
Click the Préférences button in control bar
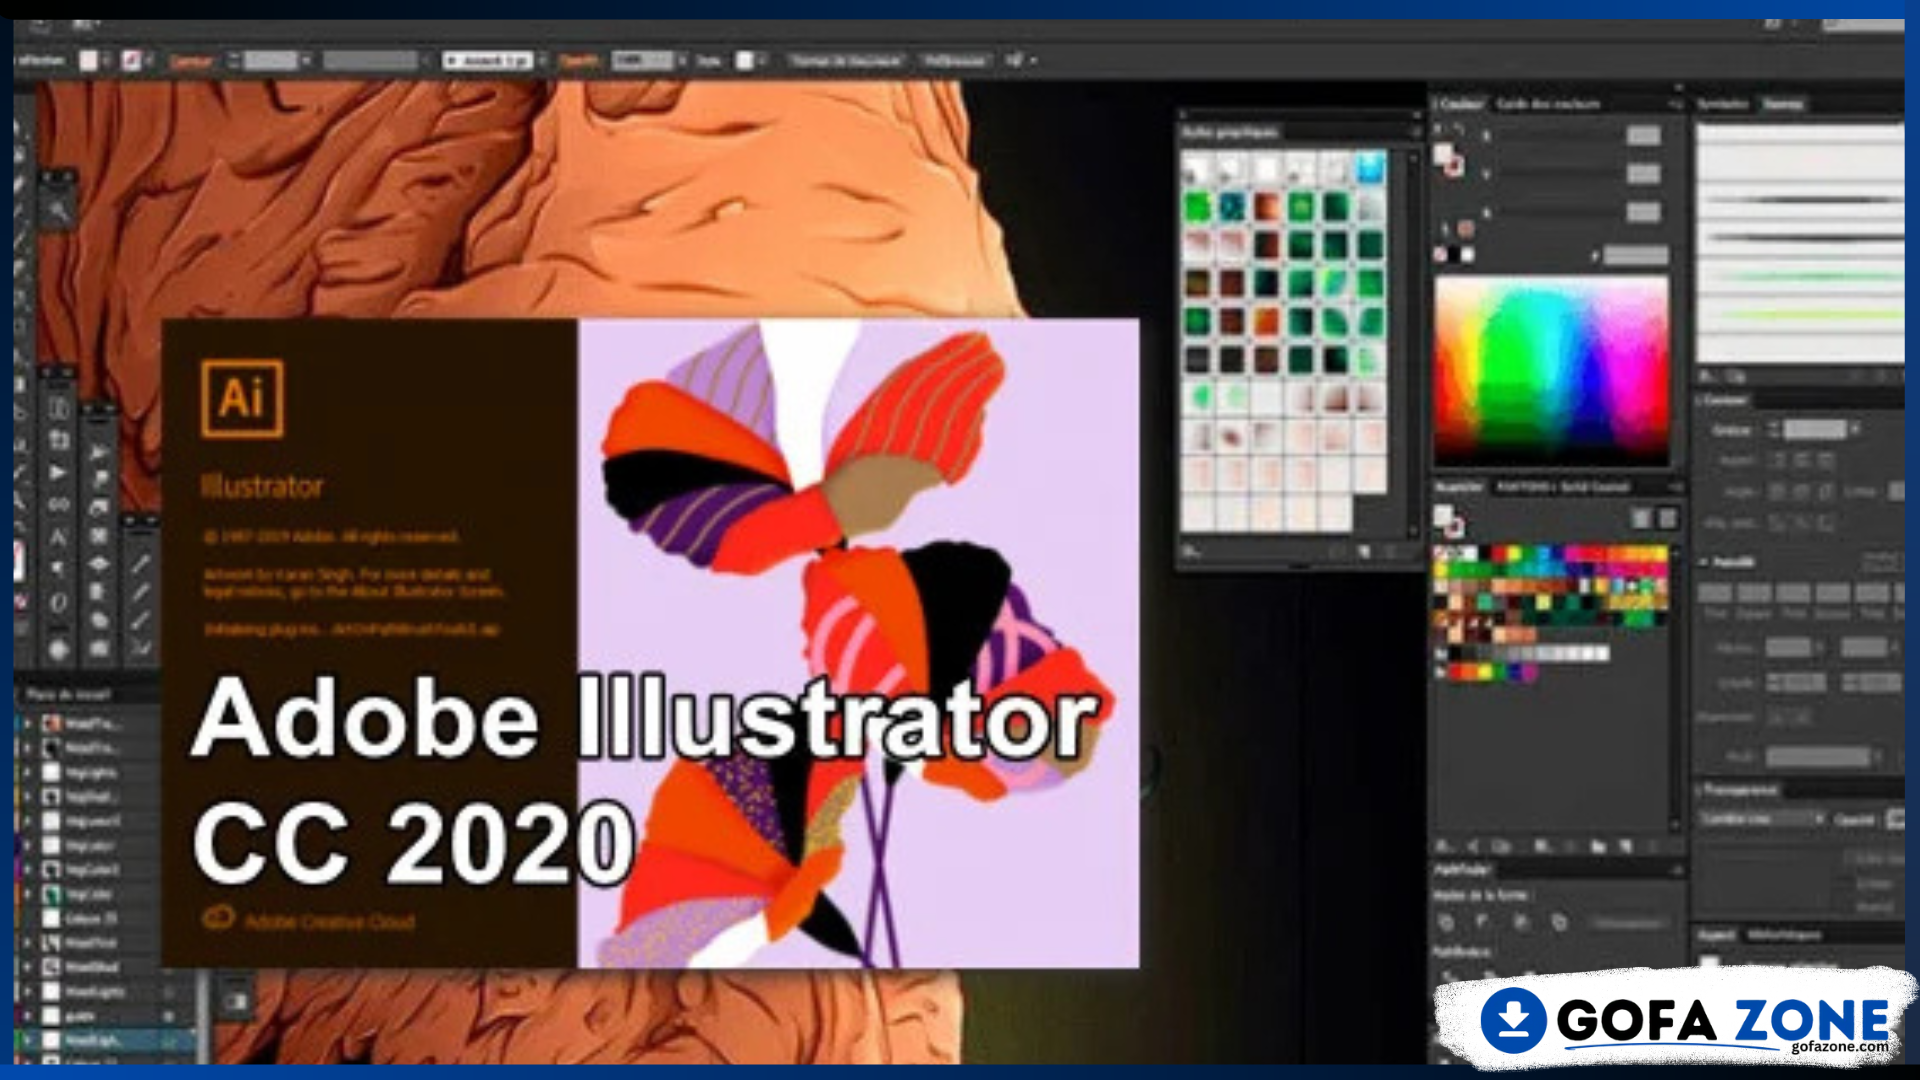[955, 61]
